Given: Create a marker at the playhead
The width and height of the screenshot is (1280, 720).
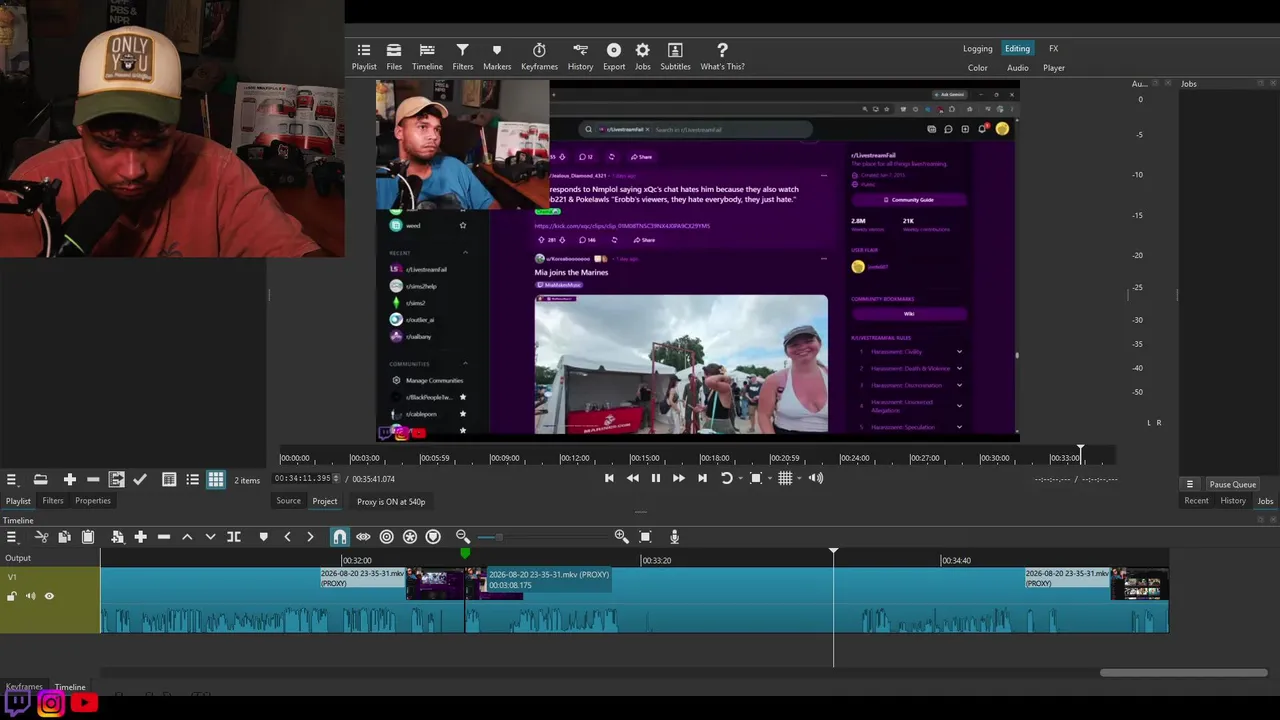Looking at the screenshot, I should (263, 537).
